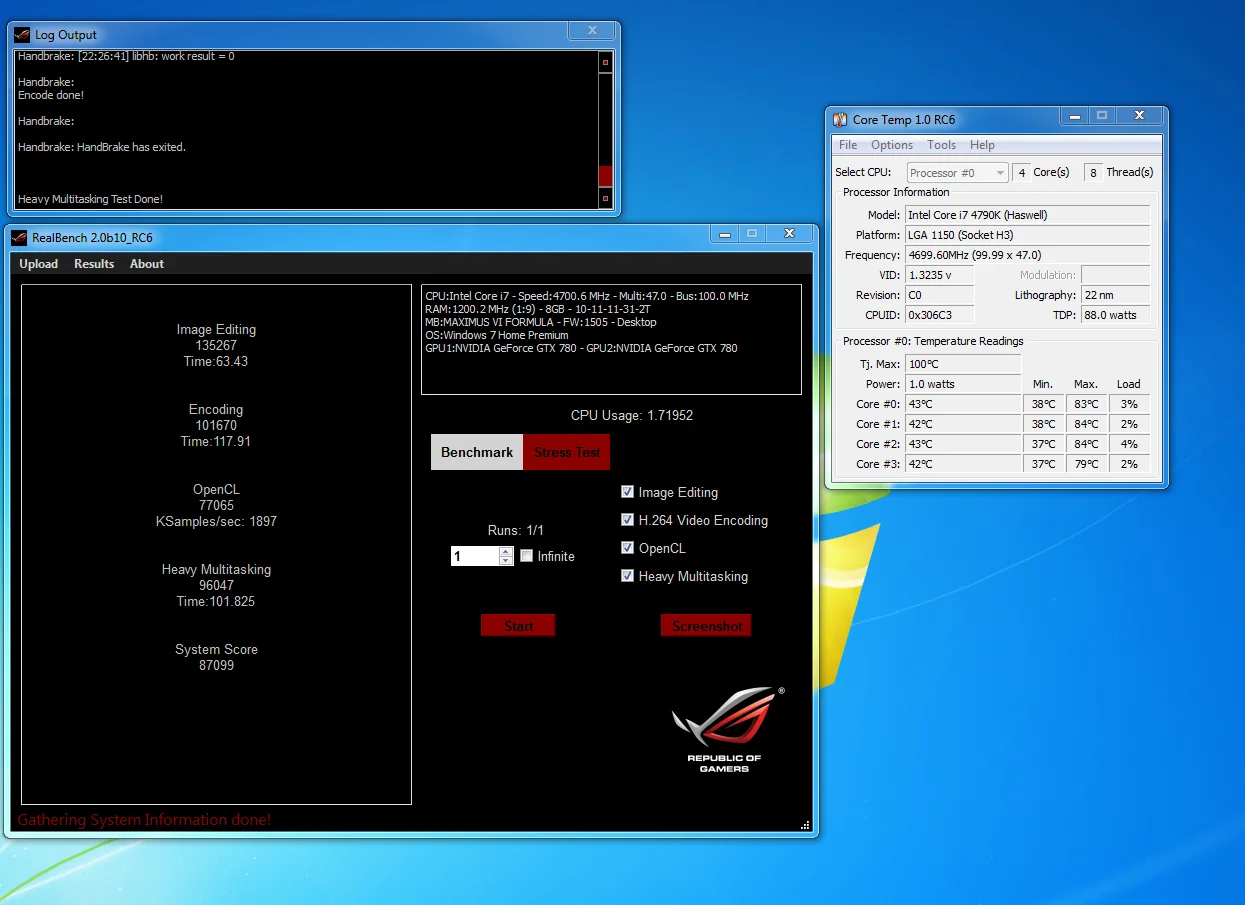Click the Encoding score 101670
The image size is (1245, 905).
coord(216,425)
